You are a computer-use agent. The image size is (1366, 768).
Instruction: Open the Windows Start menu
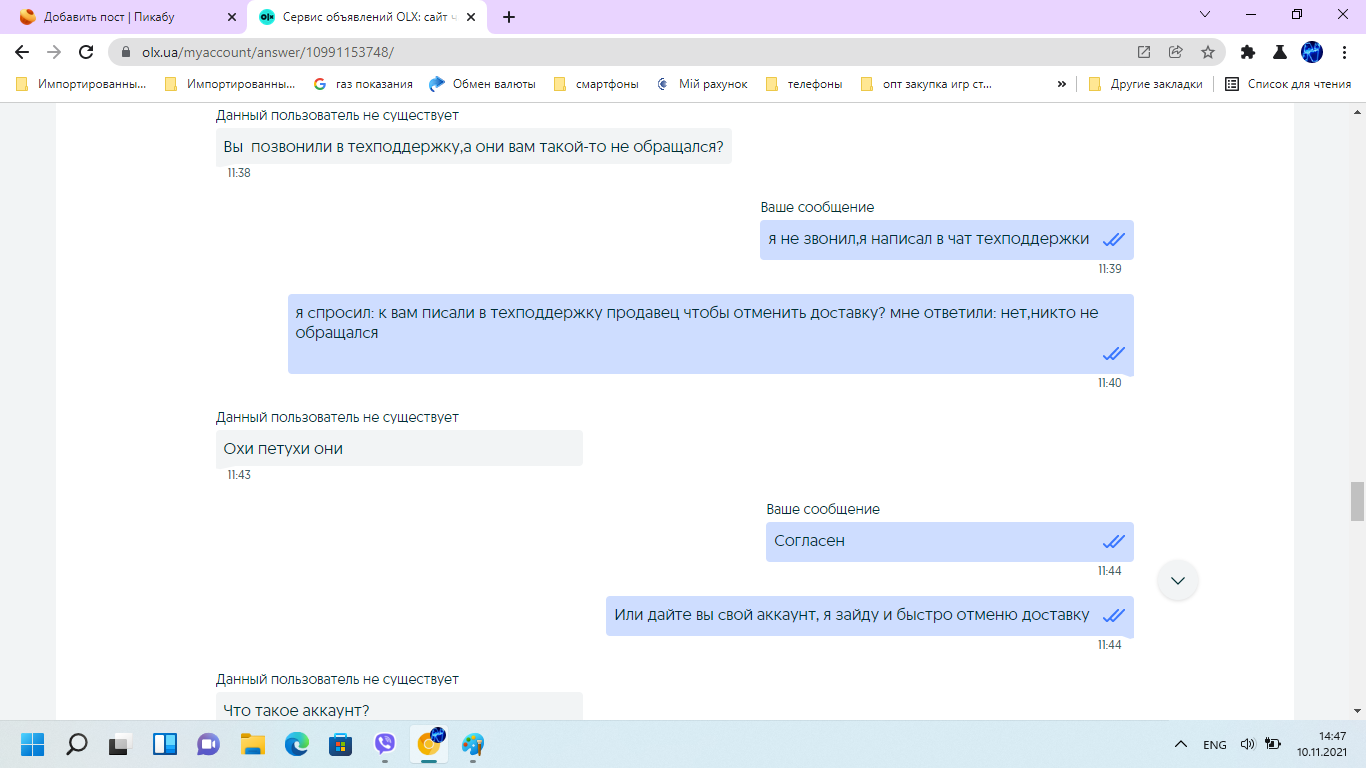33,744
